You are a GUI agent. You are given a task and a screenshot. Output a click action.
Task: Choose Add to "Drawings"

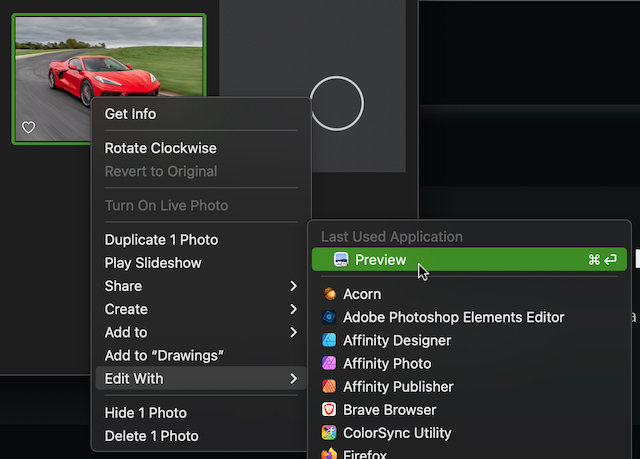point(200,355)
